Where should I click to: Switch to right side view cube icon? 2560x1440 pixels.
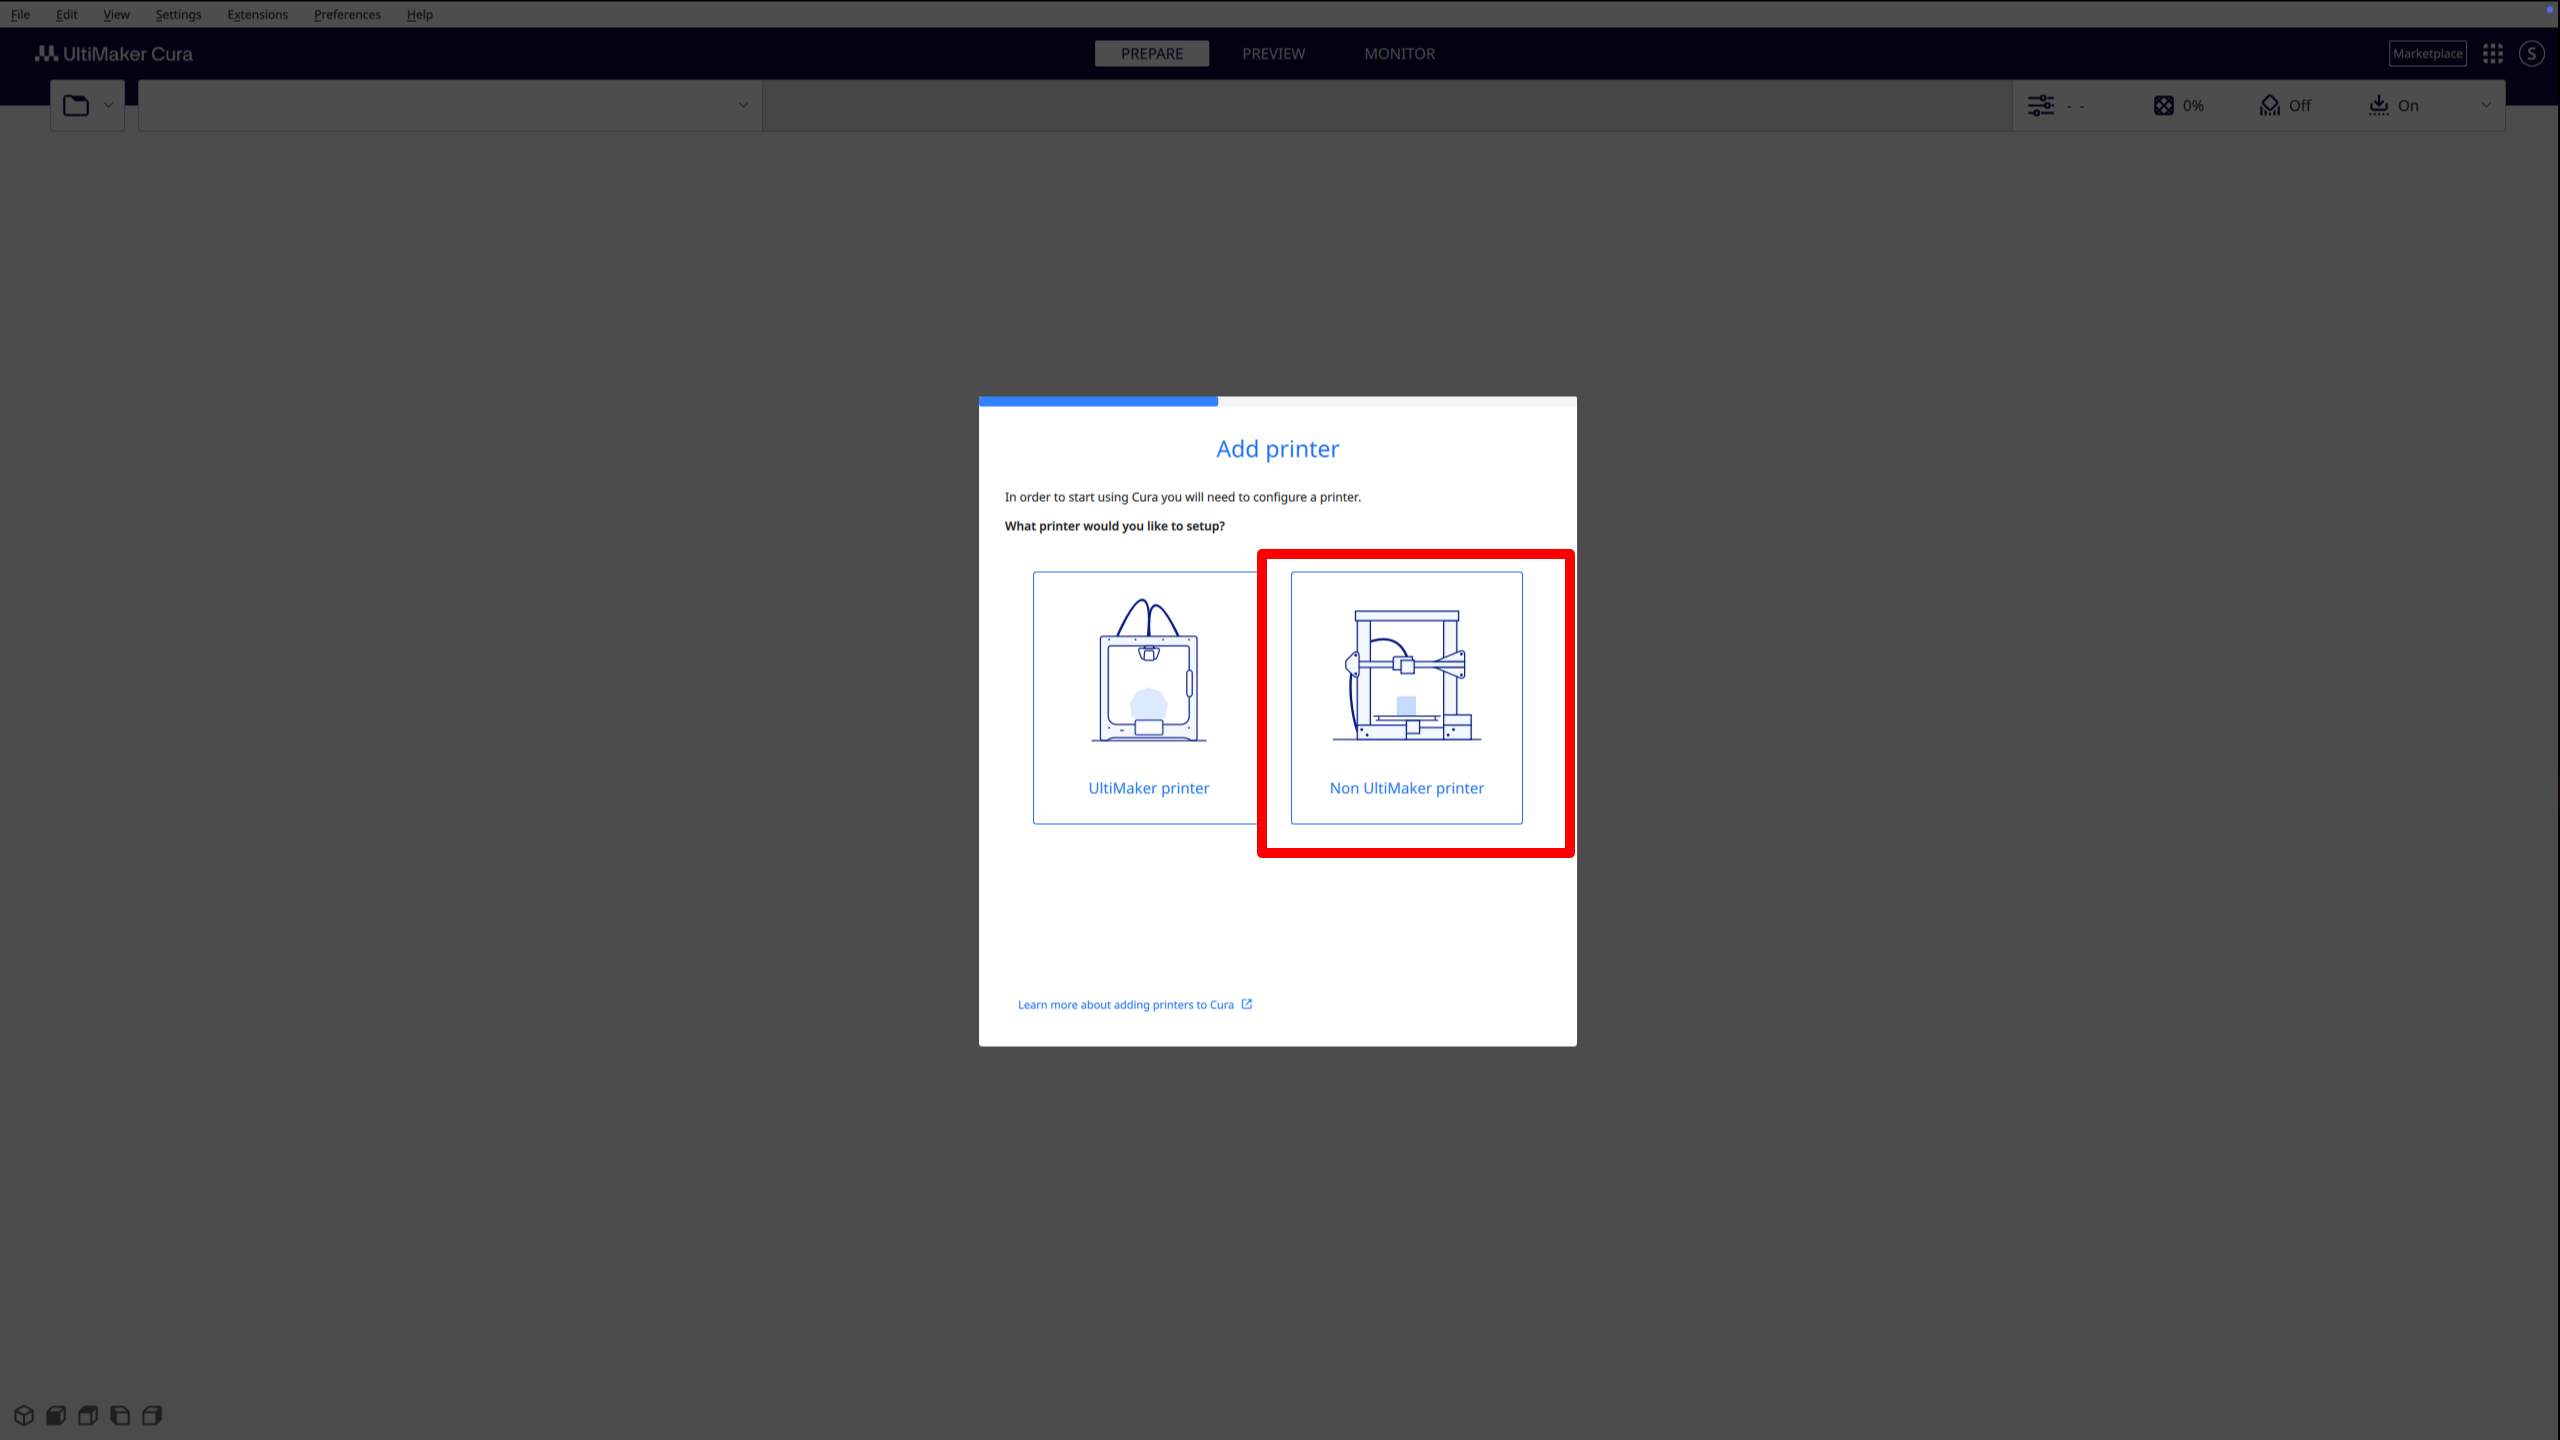coord(152,1415)
